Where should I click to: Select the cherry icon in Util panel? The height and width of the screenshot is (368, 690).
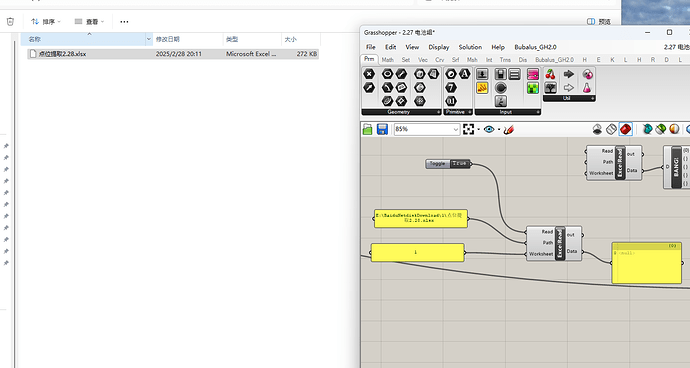point(551,74)
